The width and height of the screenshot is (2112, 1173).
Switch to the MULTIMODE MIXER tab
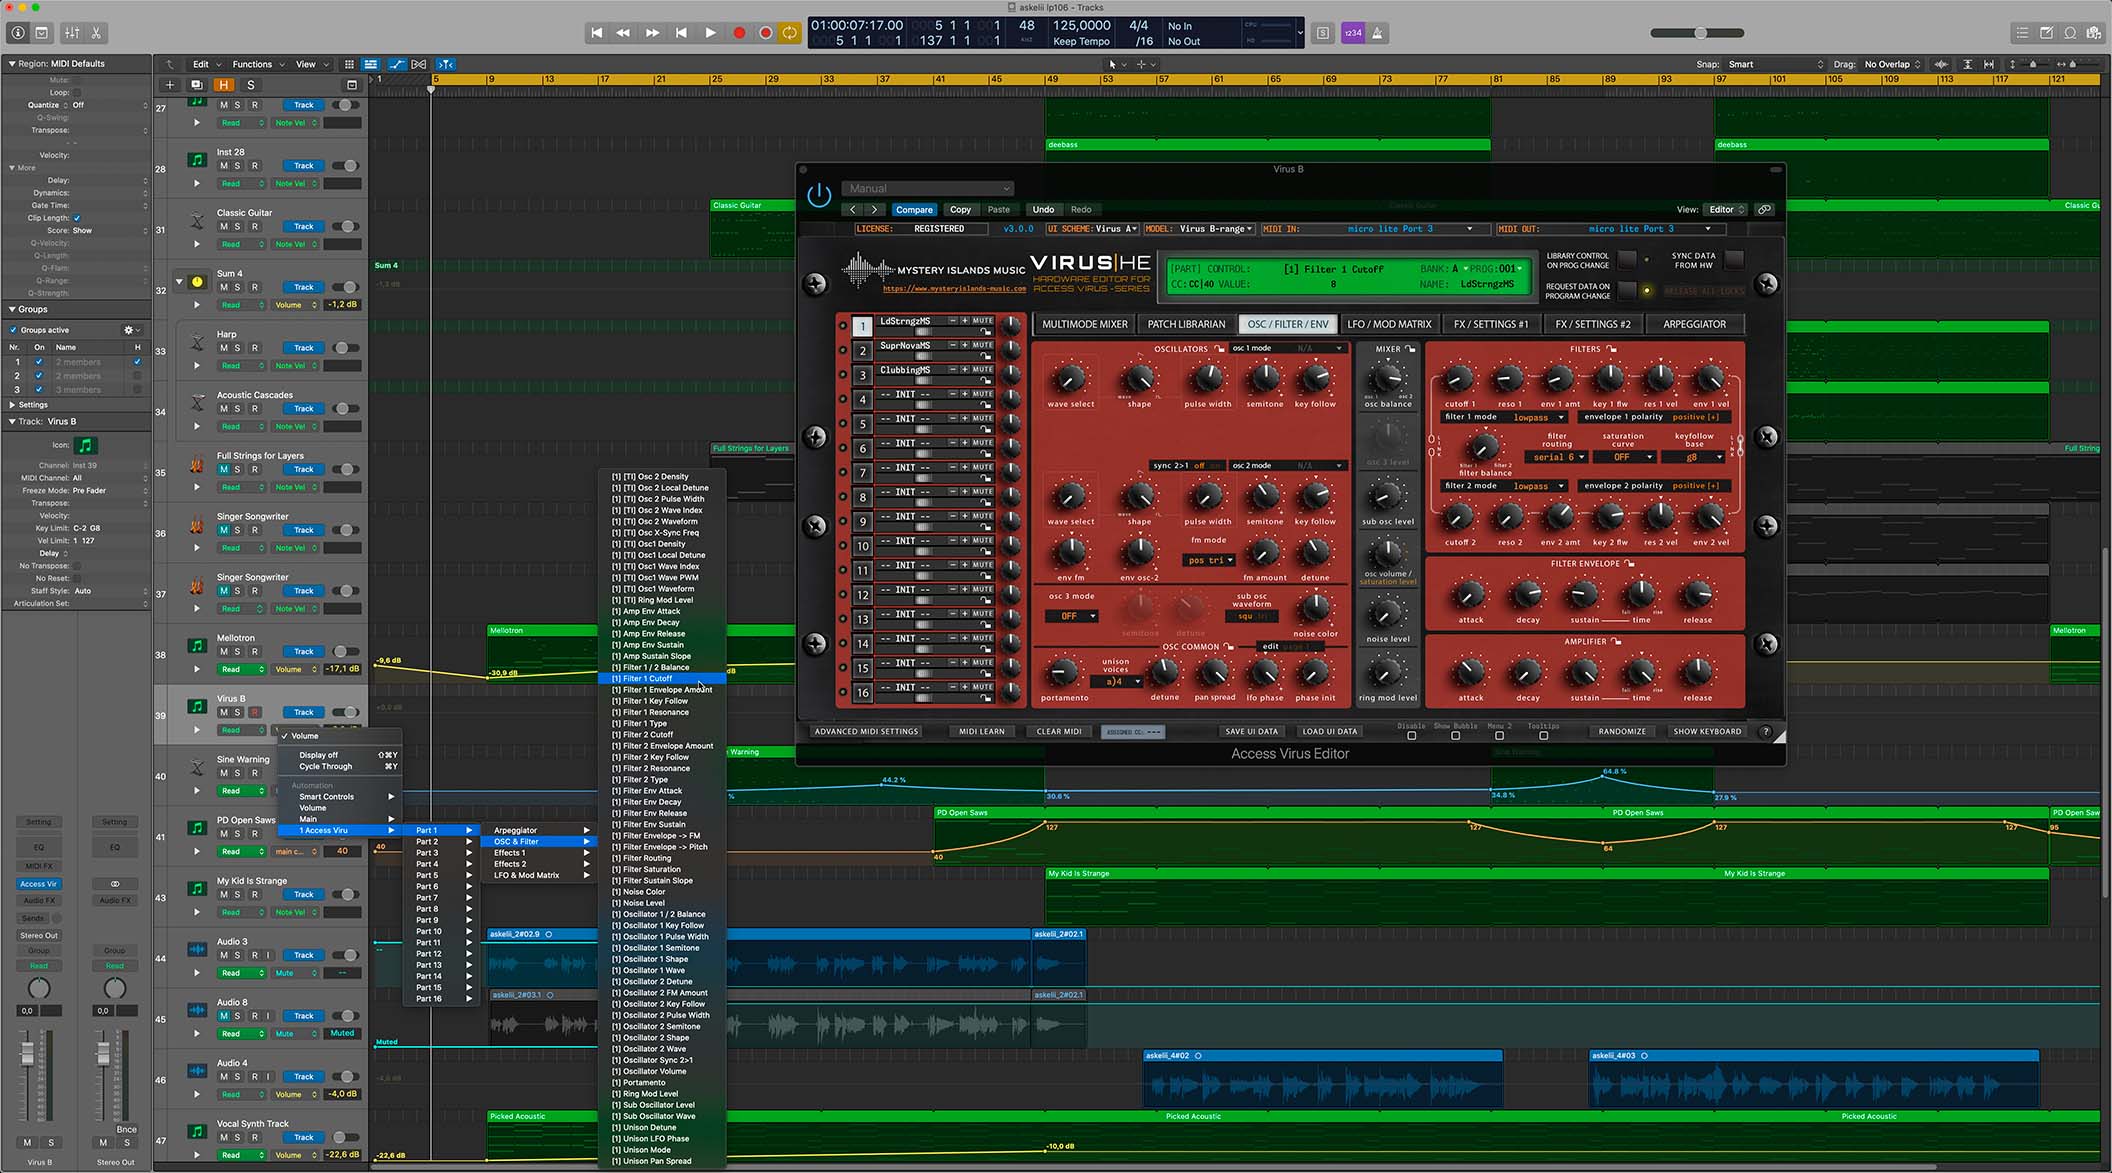(x=1084, y=324)
